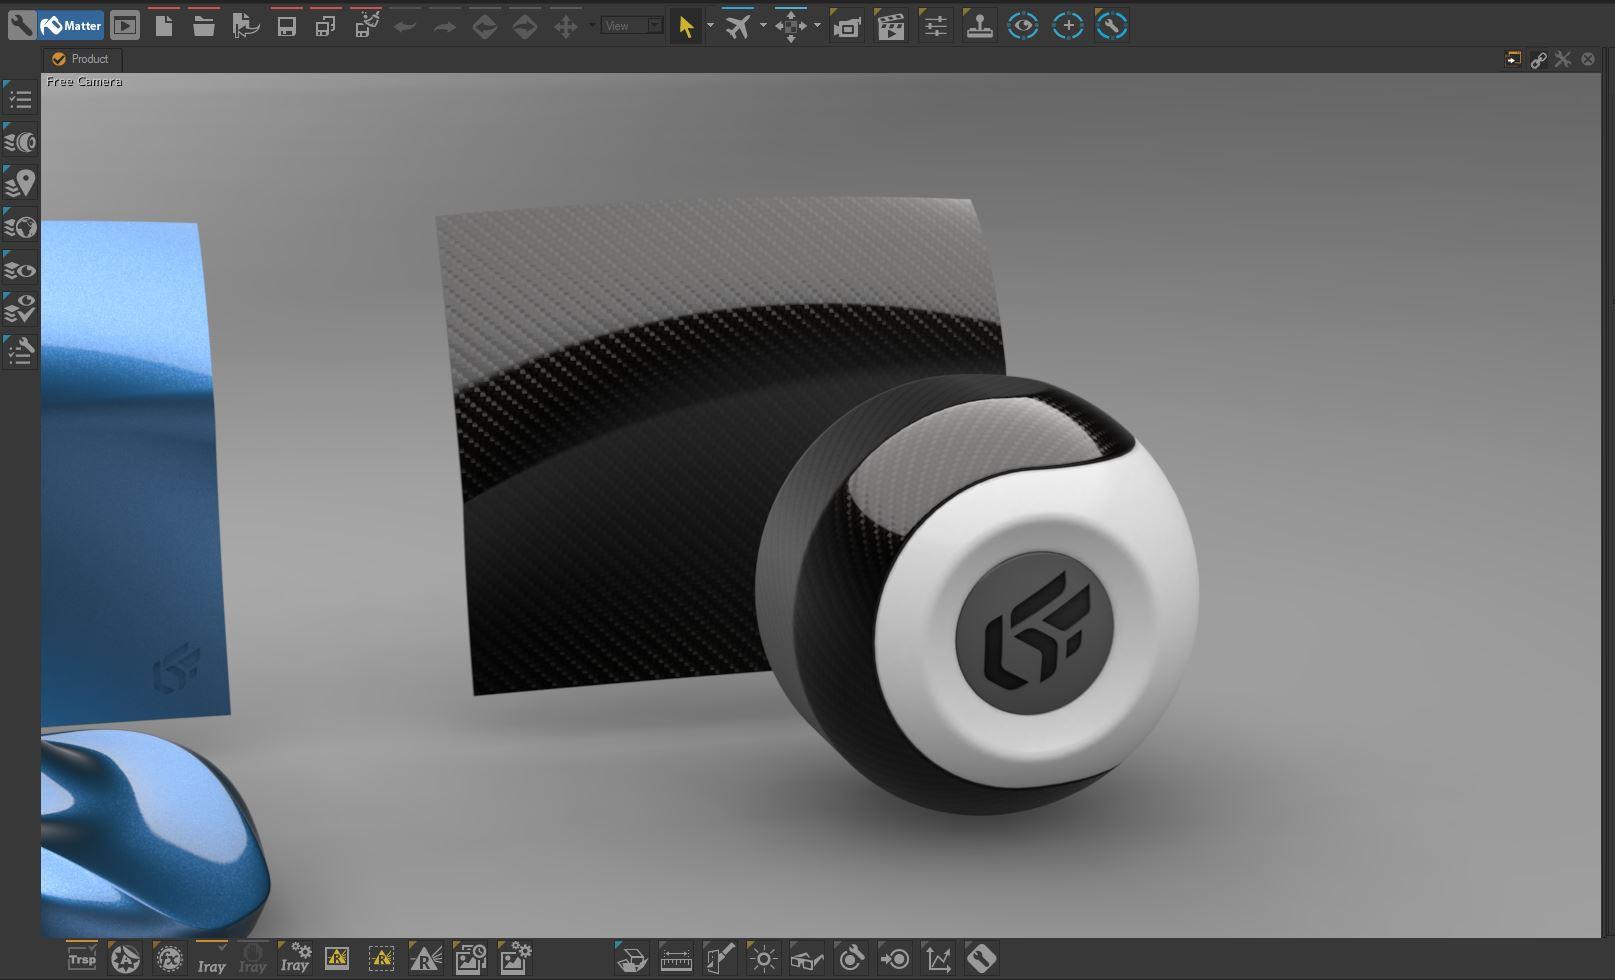The height and width of the screenshot is (980, 1615).
Task: Click the line-chart icon in the bottom bar
Action: pos(938,959)
